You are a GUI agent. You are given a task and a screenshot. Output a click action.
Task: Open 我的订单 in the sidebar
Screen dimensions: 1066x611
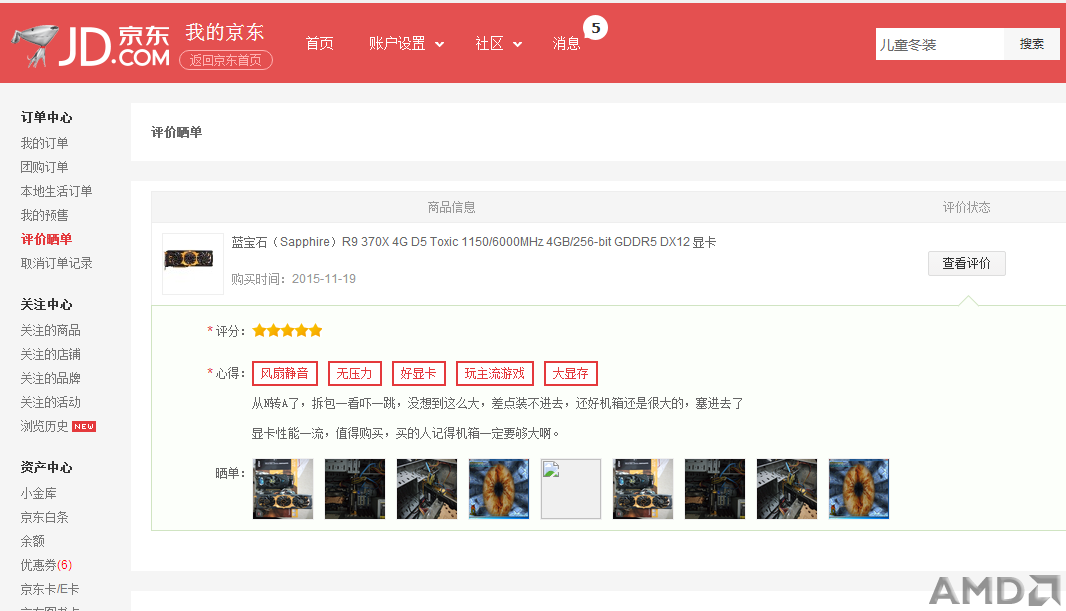click(x=44, y=143)
